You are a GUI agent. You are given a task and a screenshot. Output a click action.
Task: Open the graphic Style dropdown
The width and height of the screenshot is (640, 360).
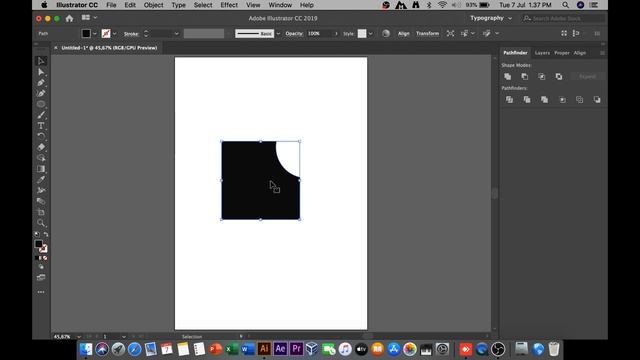coord(371,33)
